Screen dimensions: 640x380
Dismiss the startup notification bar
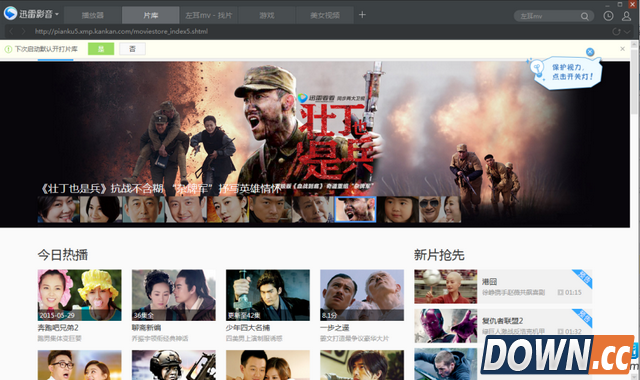pyautogui.click(x=622, y=49)
